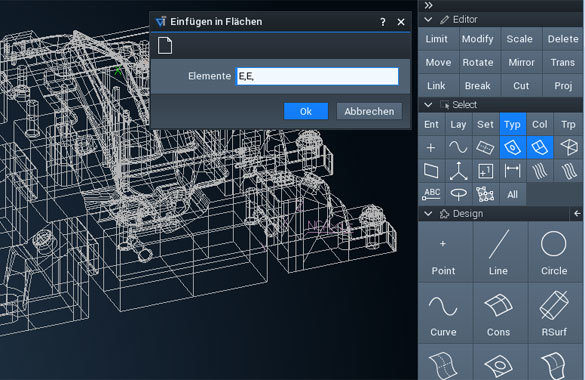Click the blank document icon in dialog
Screen dimensions: 585x380
point(165,46)
